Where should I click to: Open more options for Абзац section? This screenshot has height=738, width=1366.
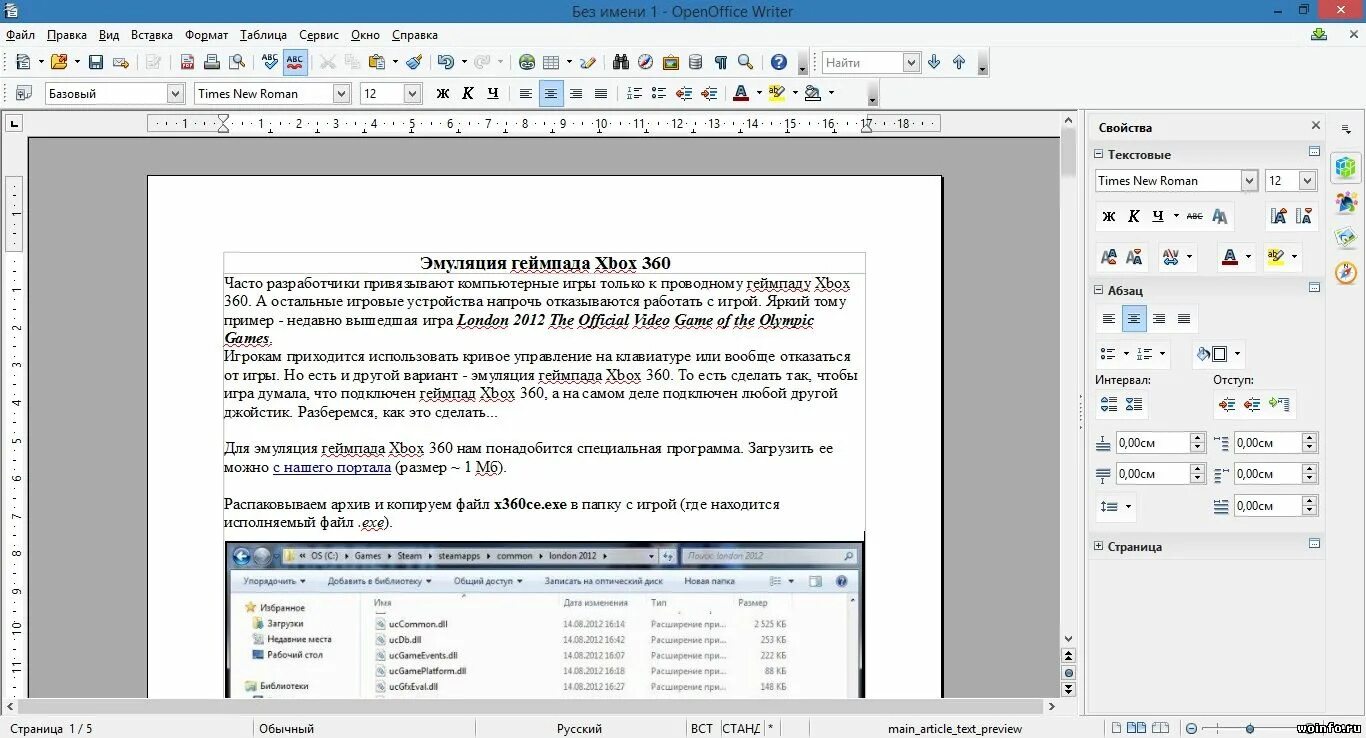coord(1314,288)
